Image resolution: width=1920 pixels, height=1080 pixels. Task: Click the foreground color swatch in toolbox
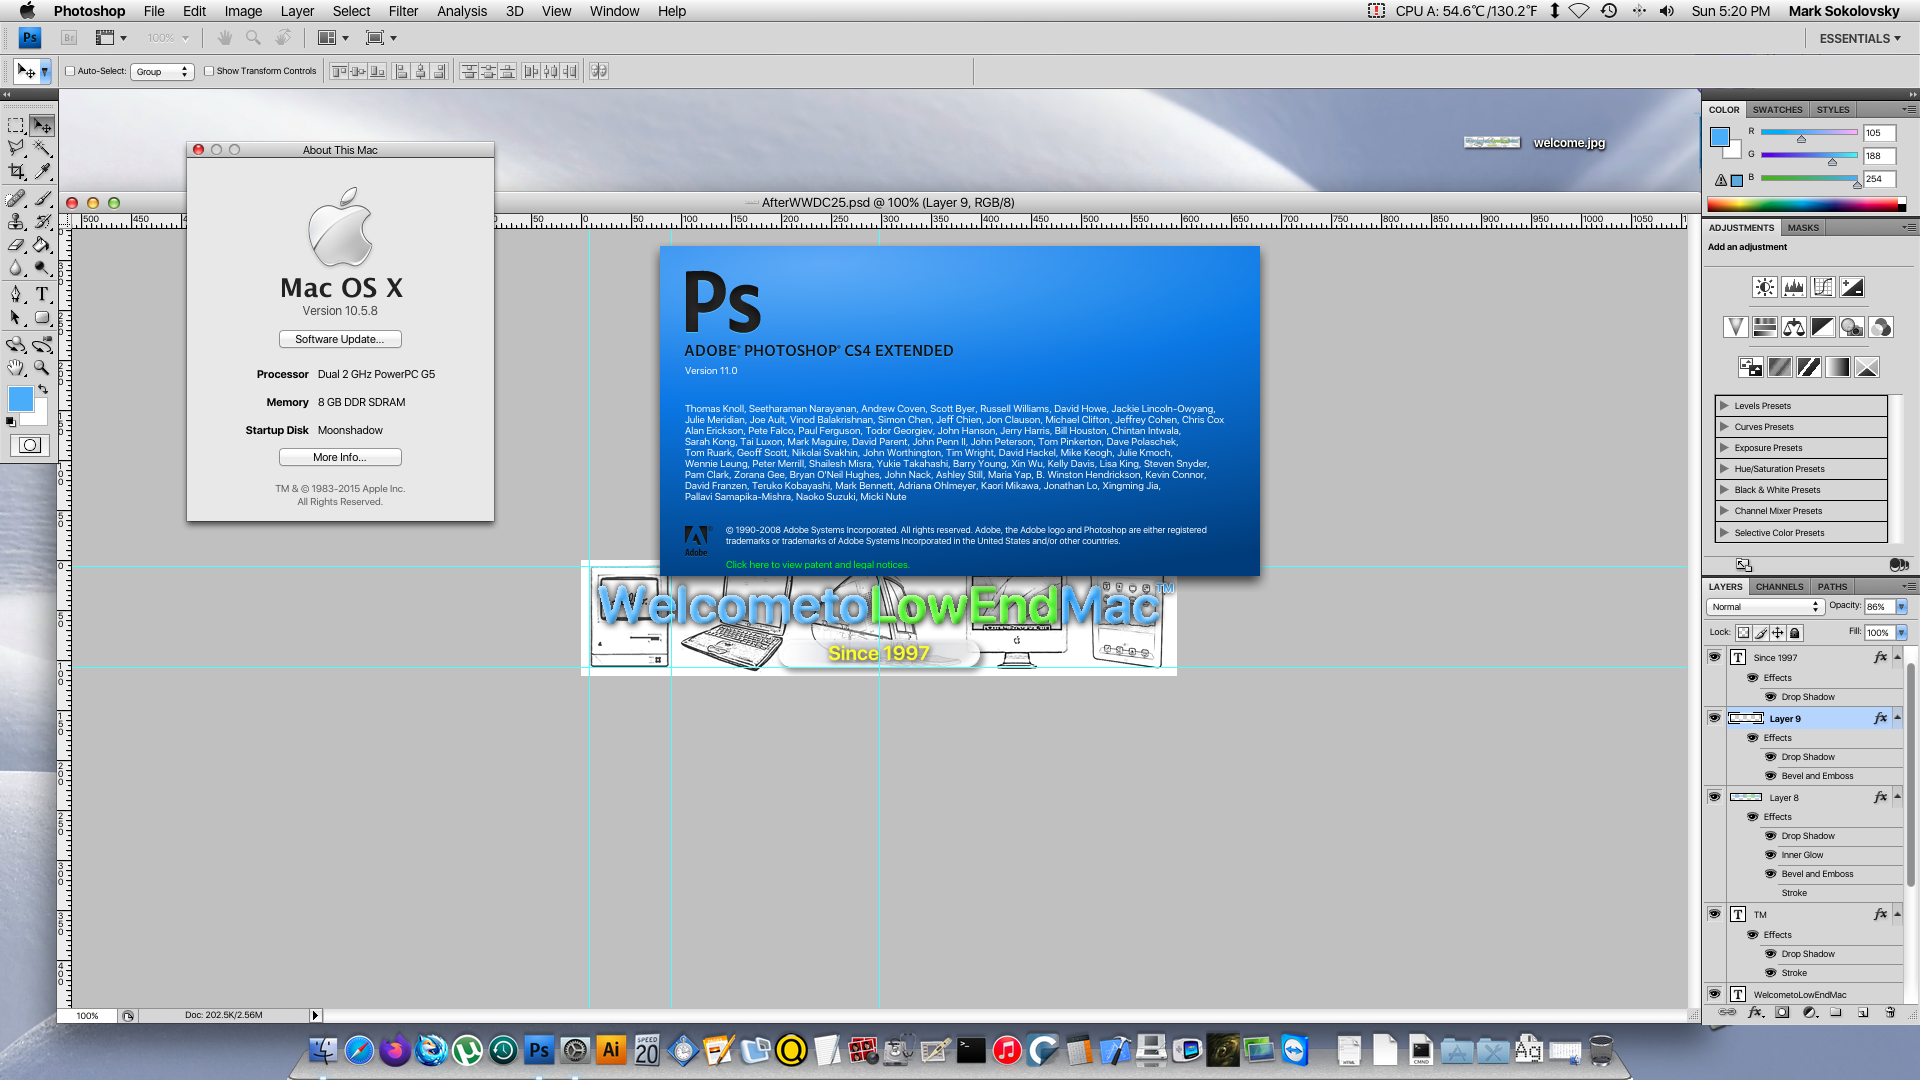[x=20, y=399]
